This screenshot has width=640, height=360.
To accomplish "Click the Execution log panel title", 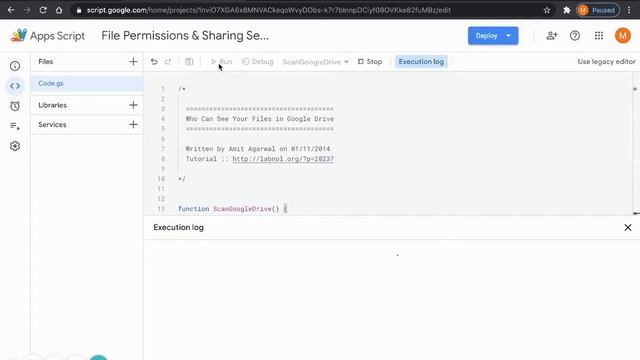I will pyautogui.click(x=178, y=227).
